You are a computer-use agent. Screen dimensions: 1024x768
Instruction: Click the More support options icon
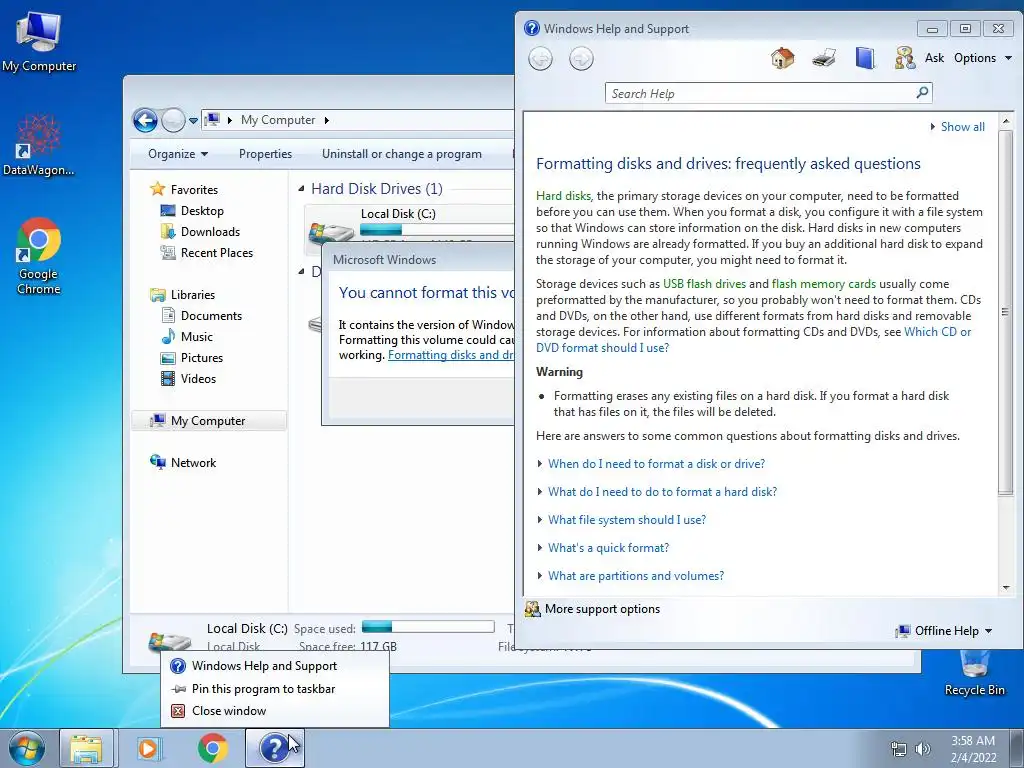tap(533, 609)
